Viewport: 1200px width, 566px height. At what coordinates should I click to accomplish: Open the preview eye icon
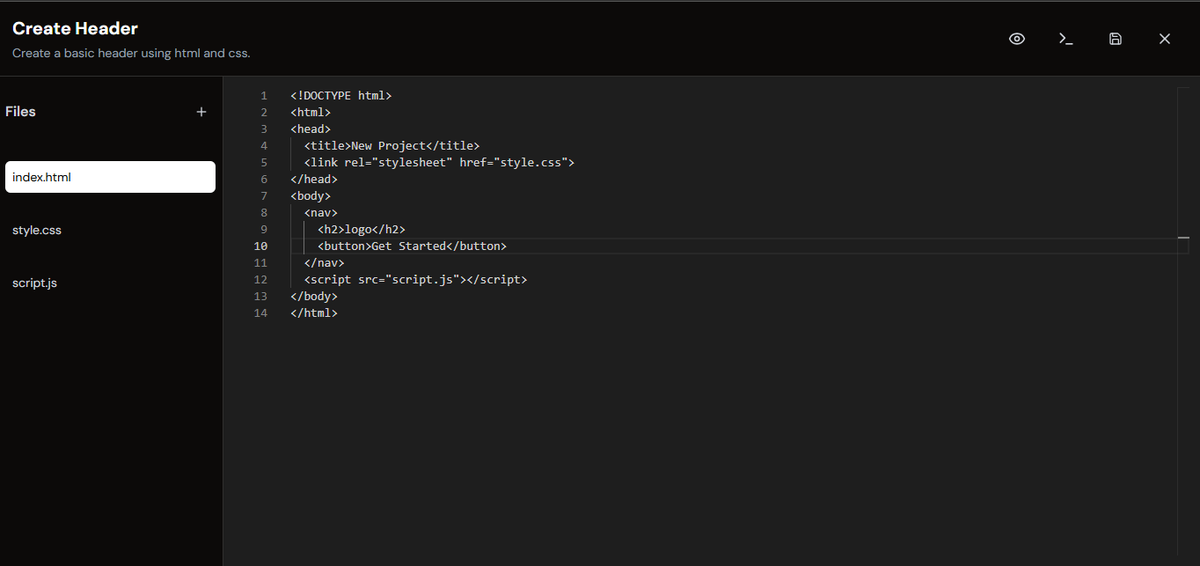point(1017,39)
